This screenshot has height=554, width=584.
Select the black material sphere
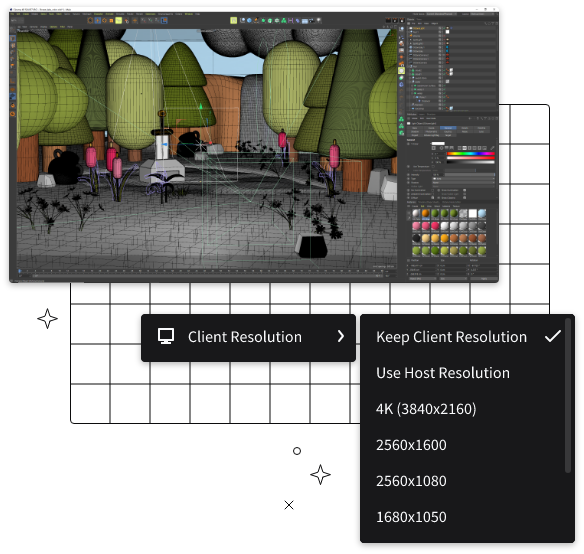click(416, 238)
